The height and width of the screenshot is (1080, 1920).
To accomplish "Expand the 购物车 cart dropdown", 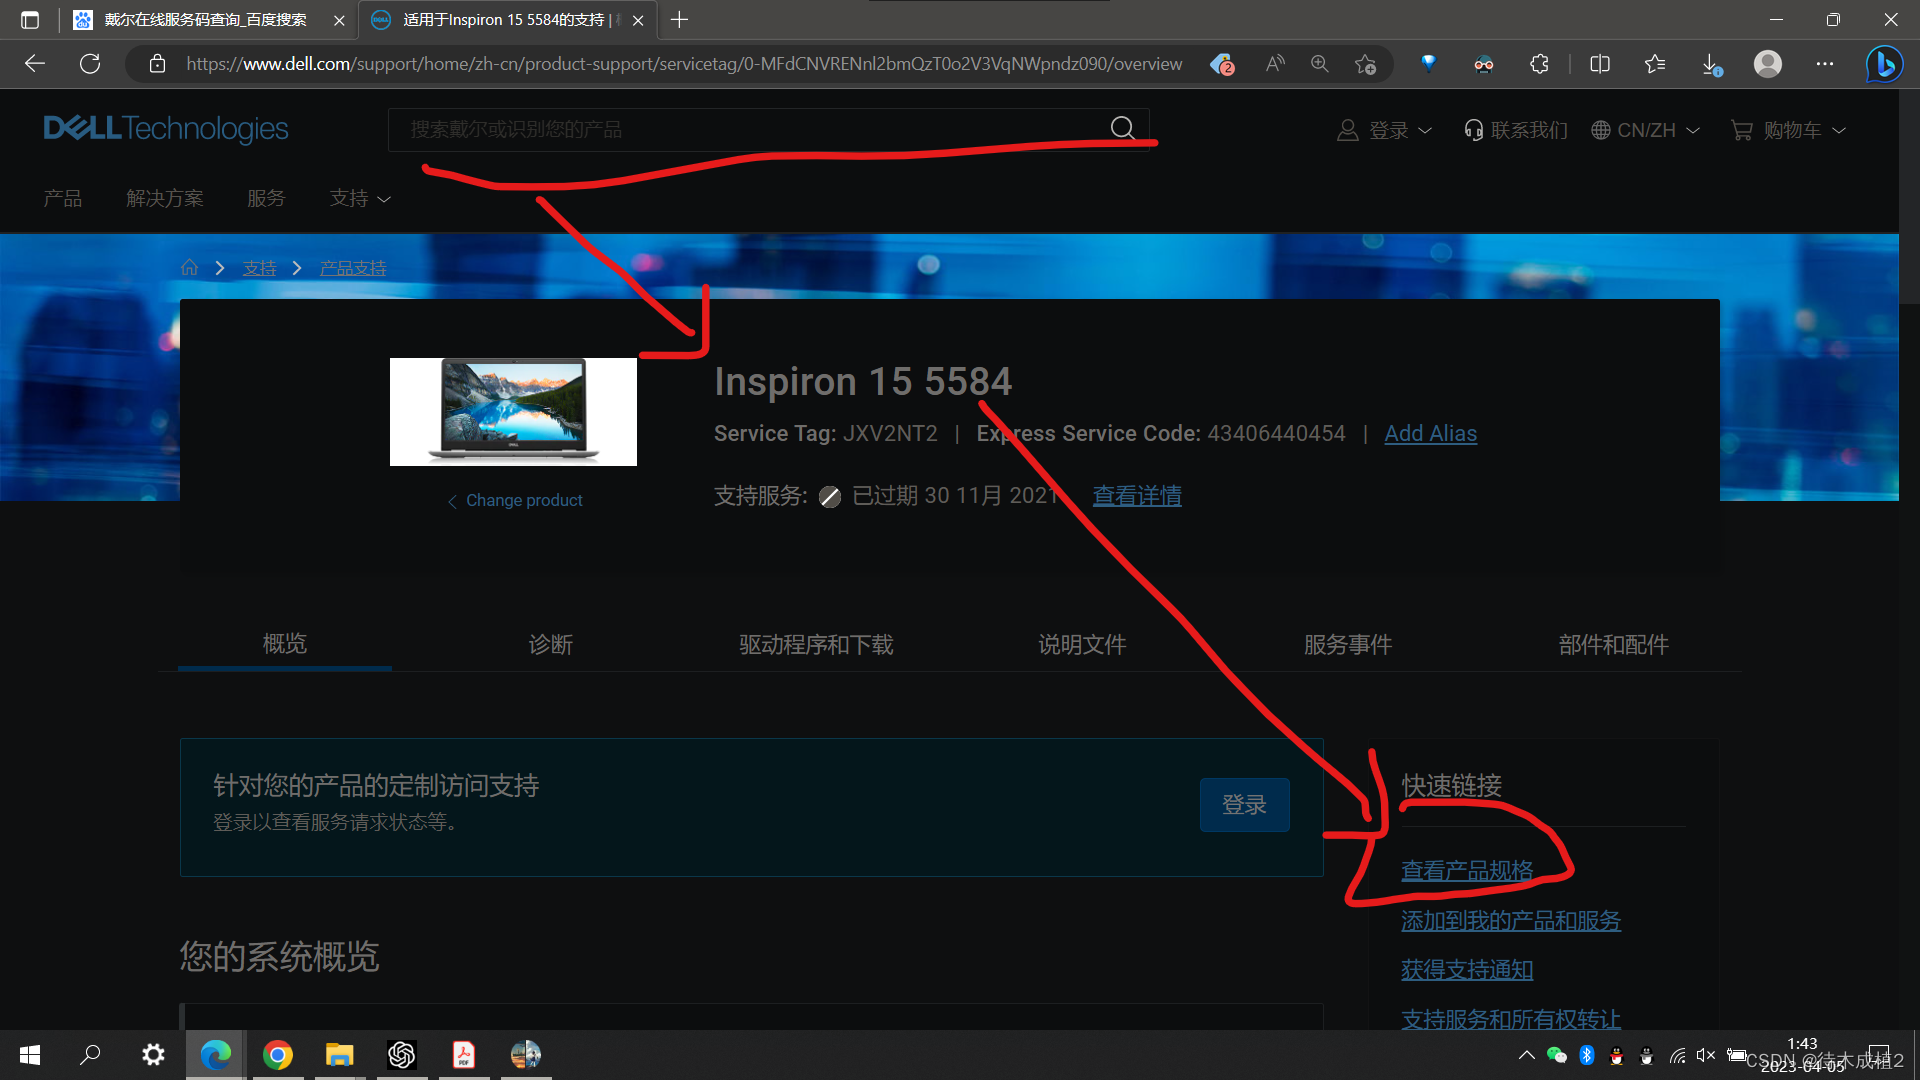I will coord(1788,130).
